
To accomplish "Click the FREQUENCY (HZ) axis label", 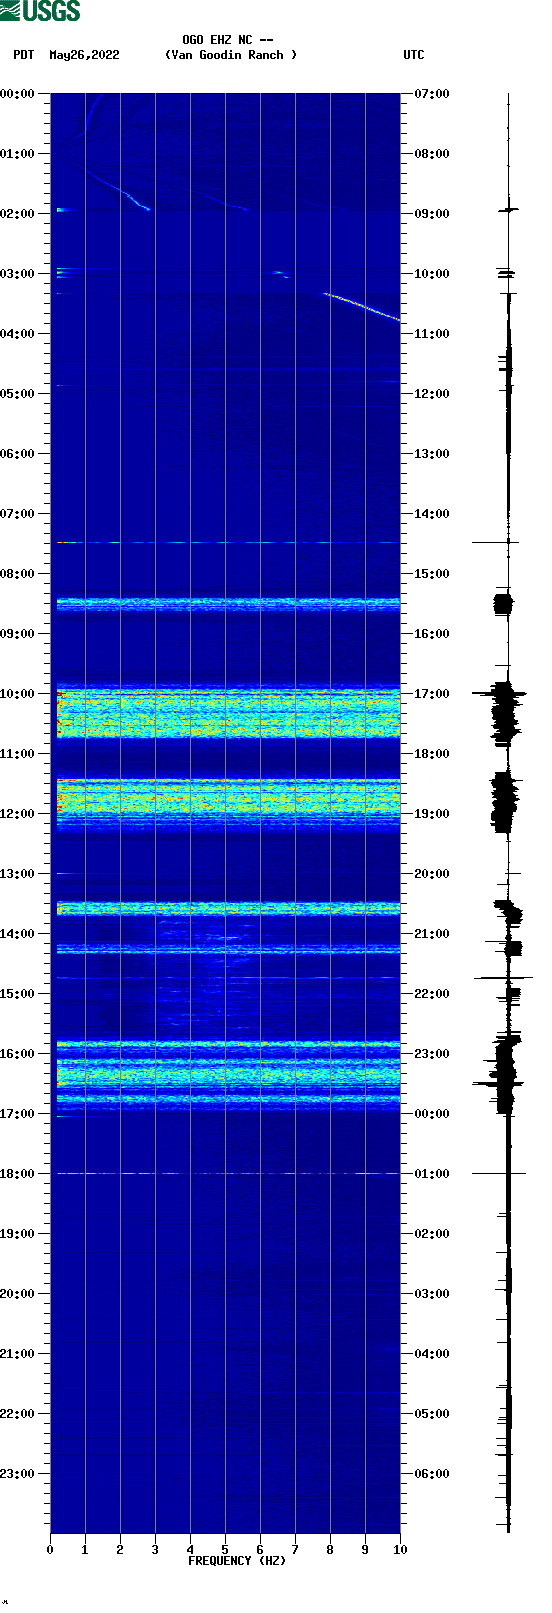I will 237,1561.
